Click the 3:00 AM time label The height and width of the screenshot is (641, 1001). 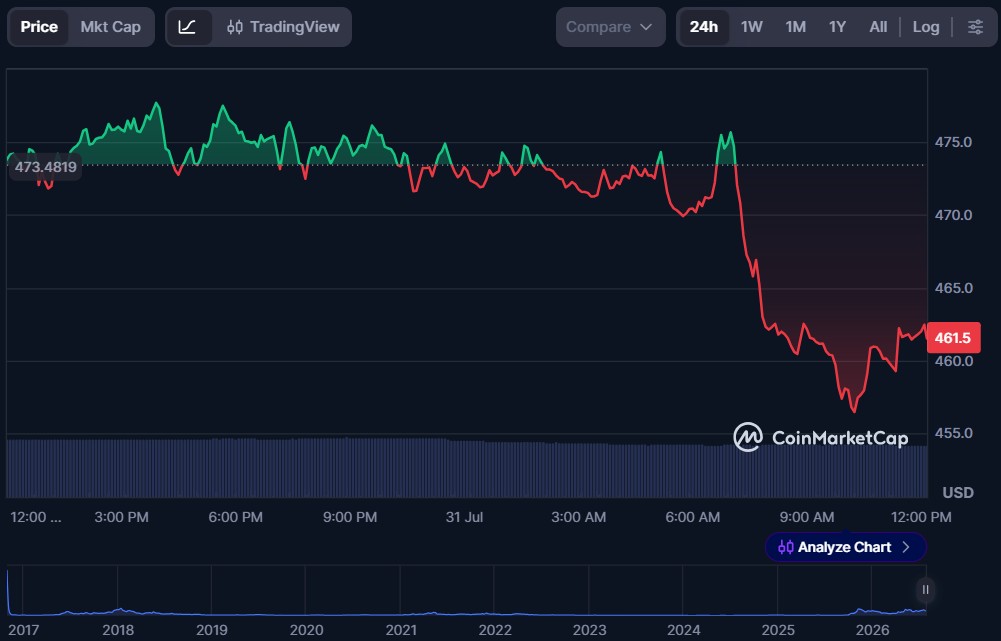pos(578,517)
